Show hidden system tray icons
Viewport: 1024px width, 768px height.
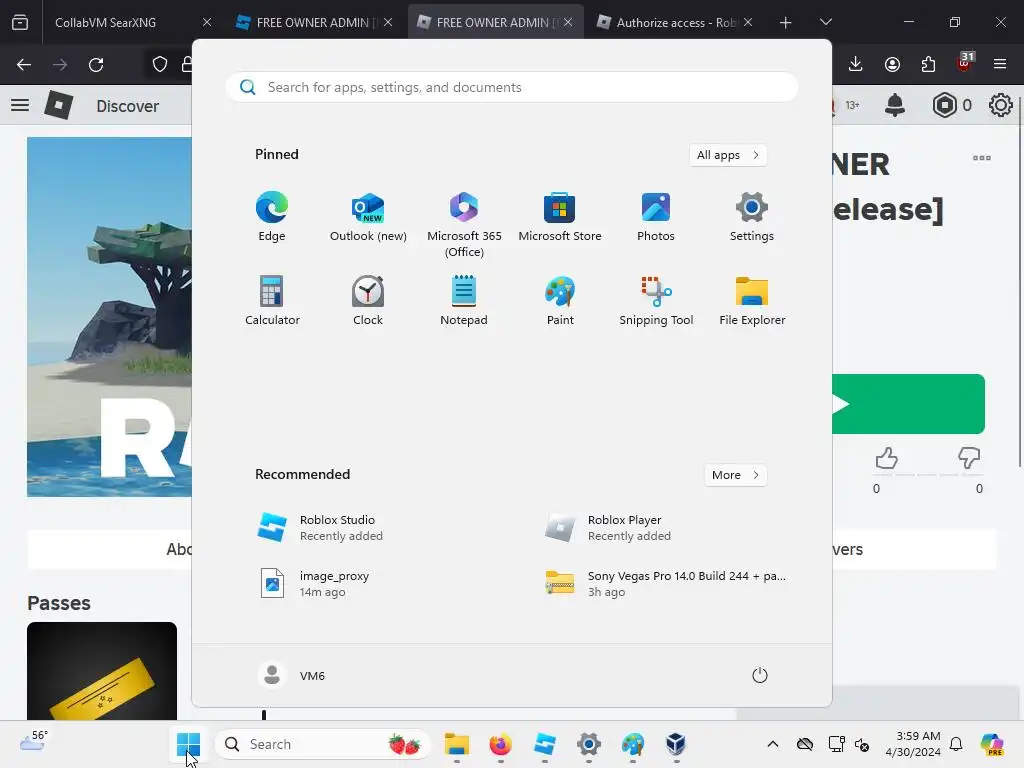[773, 744]
